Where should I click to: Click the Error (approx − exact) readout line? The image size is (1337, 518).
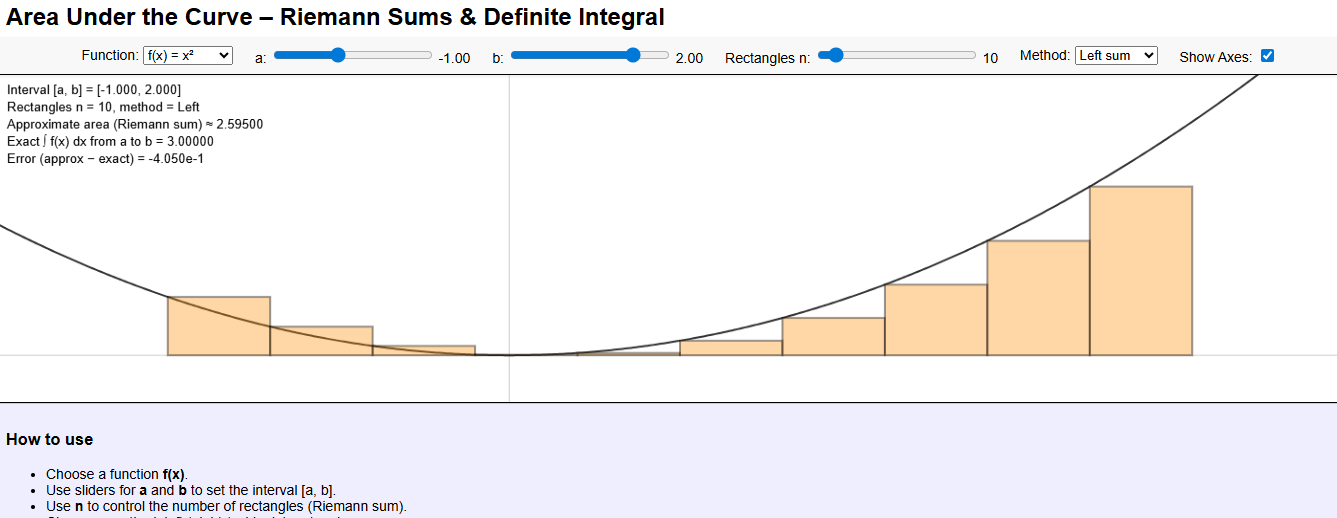click(105, 159)
